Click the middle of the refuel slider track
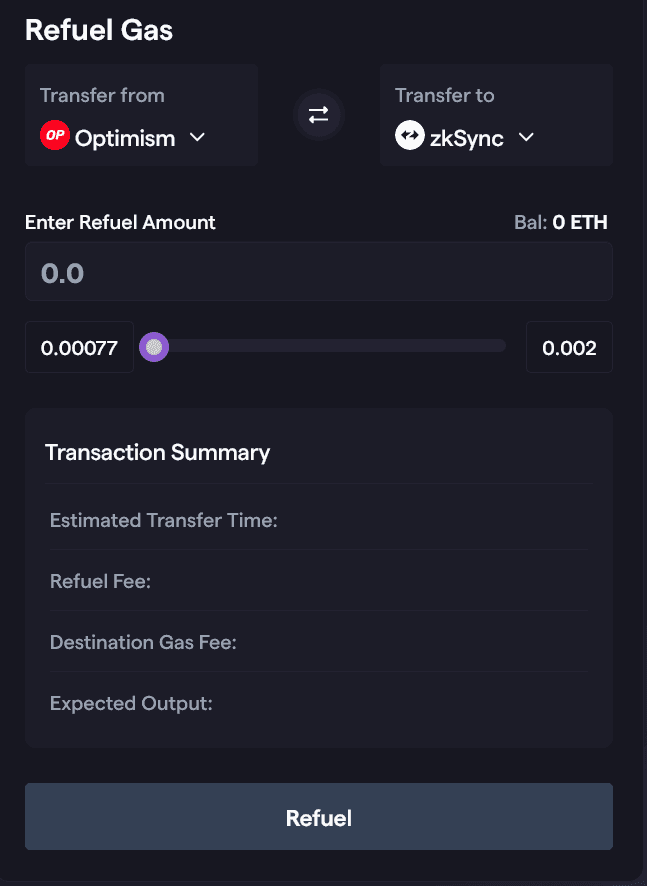 330,347
